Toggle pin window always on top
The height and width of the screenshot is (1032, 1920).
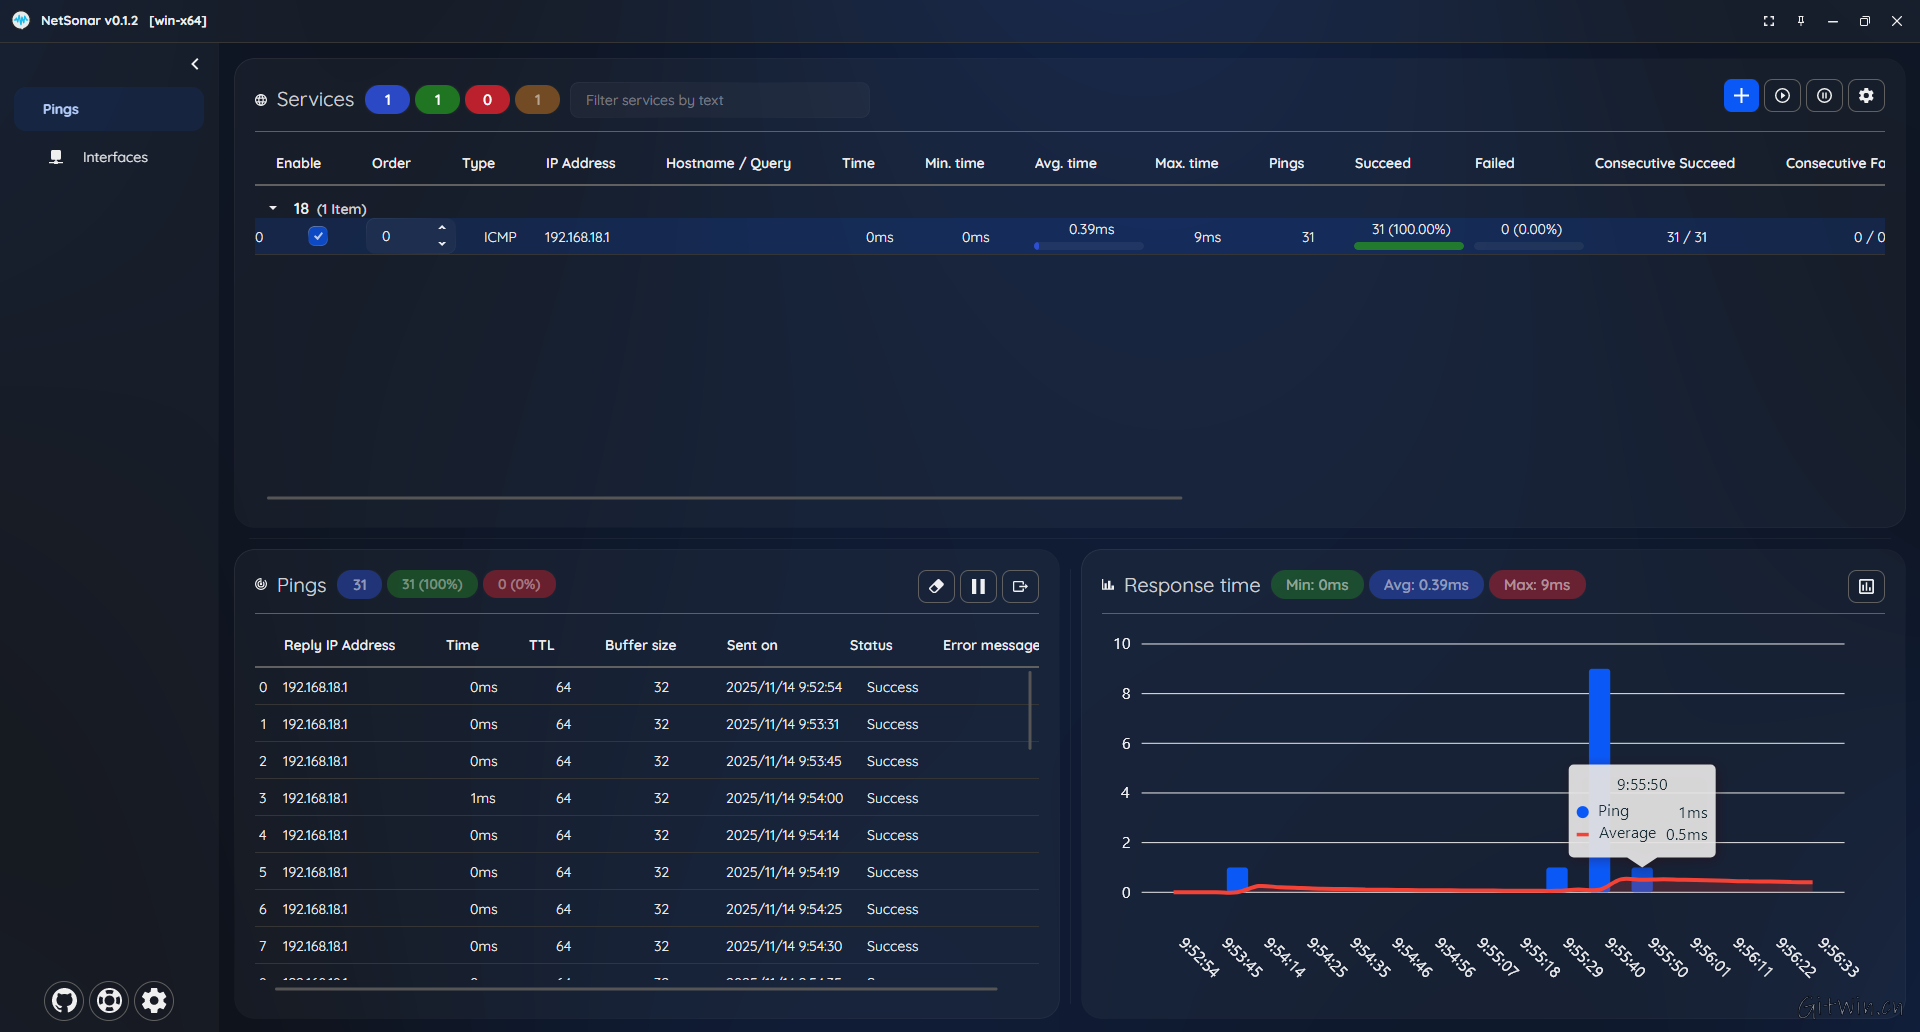click(x=1801, y=21)
